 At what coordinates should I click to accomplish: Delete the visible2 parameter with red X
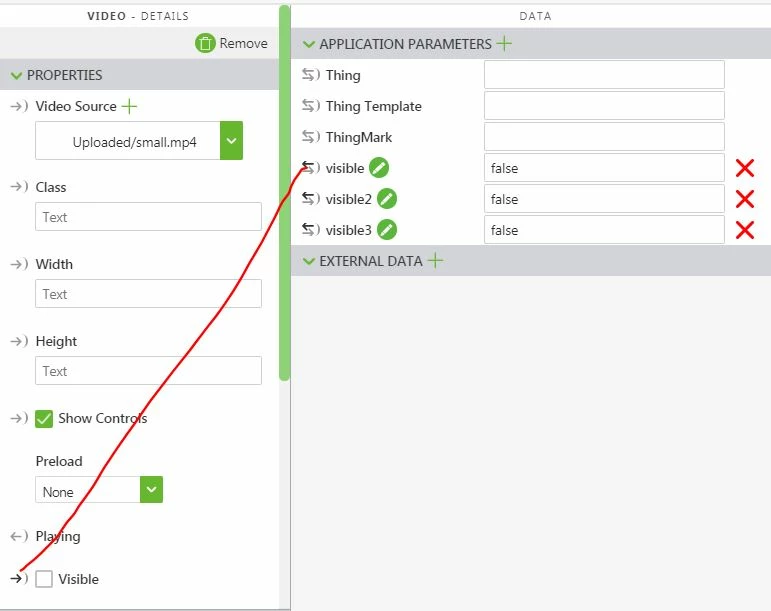[745, 199]
